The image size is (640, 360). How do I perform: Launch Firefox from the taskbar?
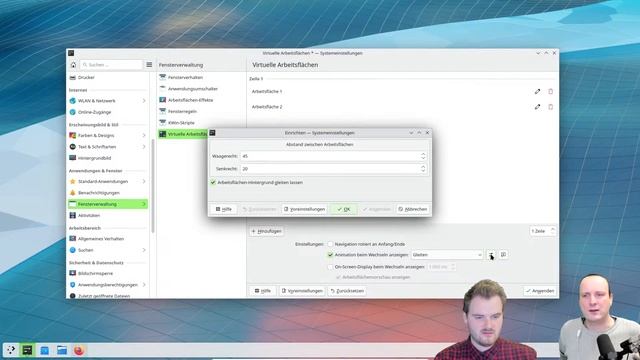[79, 350]
